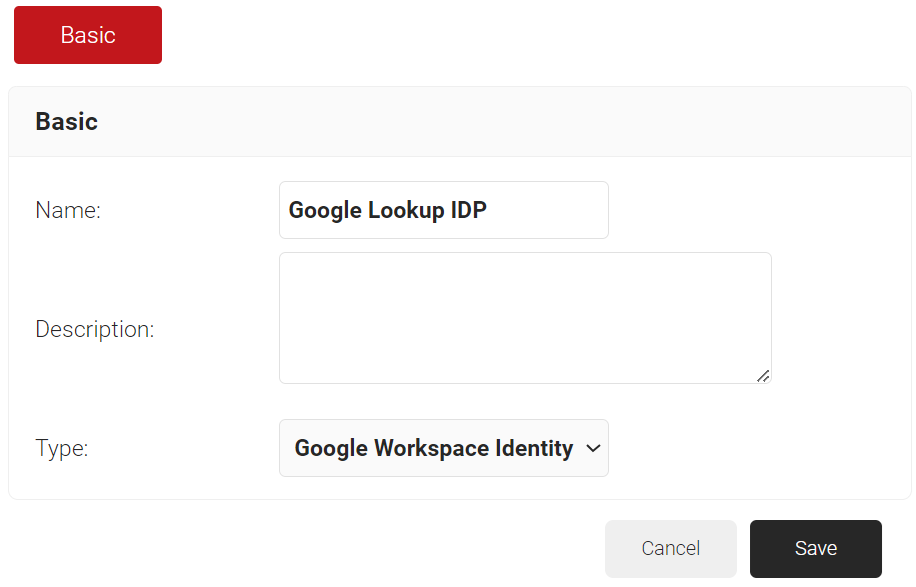Select 'Google Workspace Identity' combo box text

pos(433,448)
